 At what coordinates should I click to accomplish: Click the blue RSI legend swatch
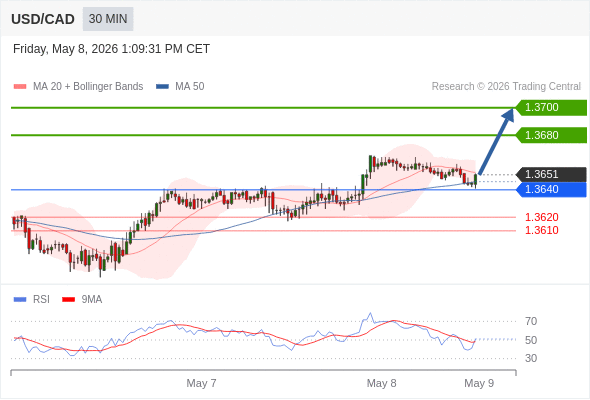pos(20,300)
